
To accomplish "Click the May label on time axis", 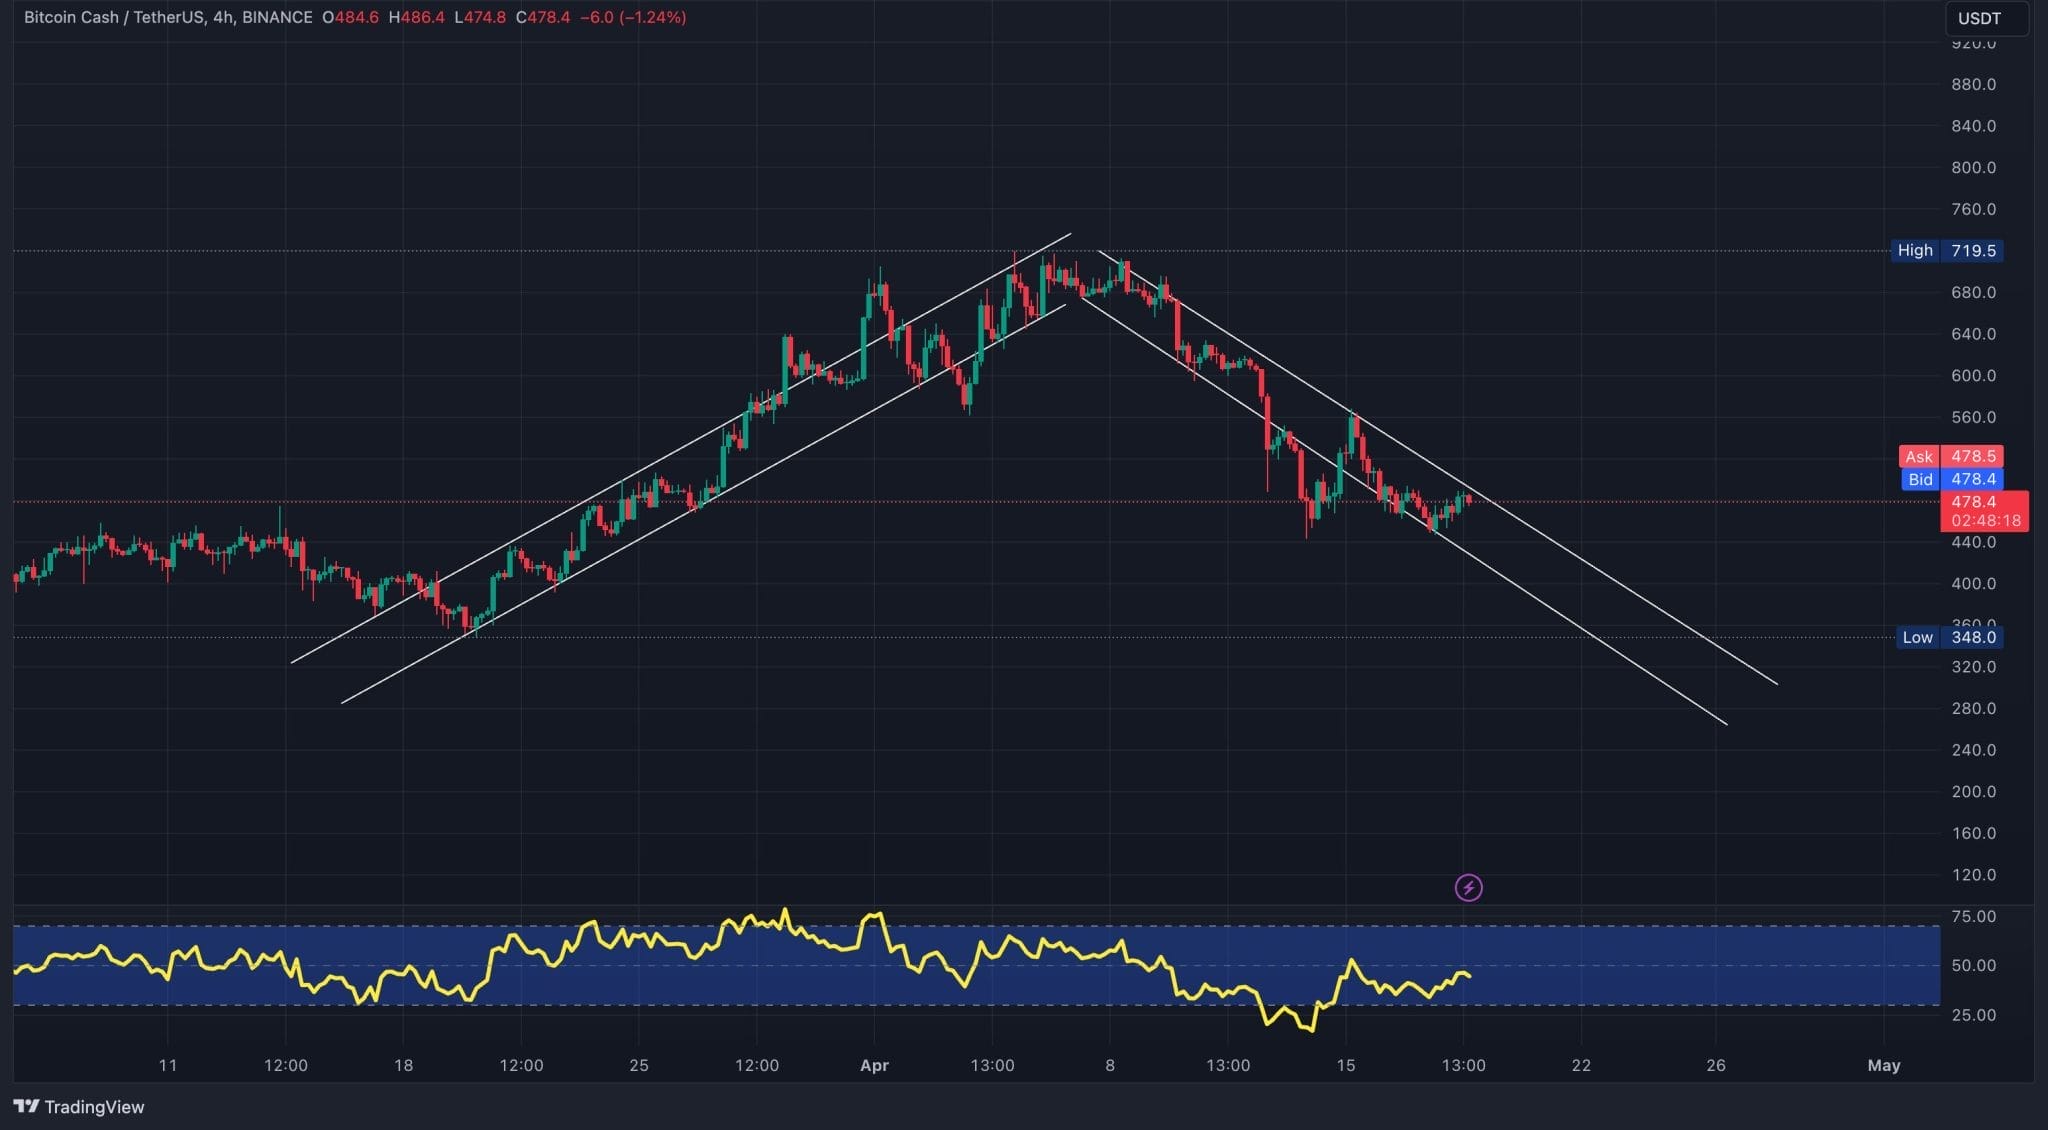I will click(x=1883, y=1065).
